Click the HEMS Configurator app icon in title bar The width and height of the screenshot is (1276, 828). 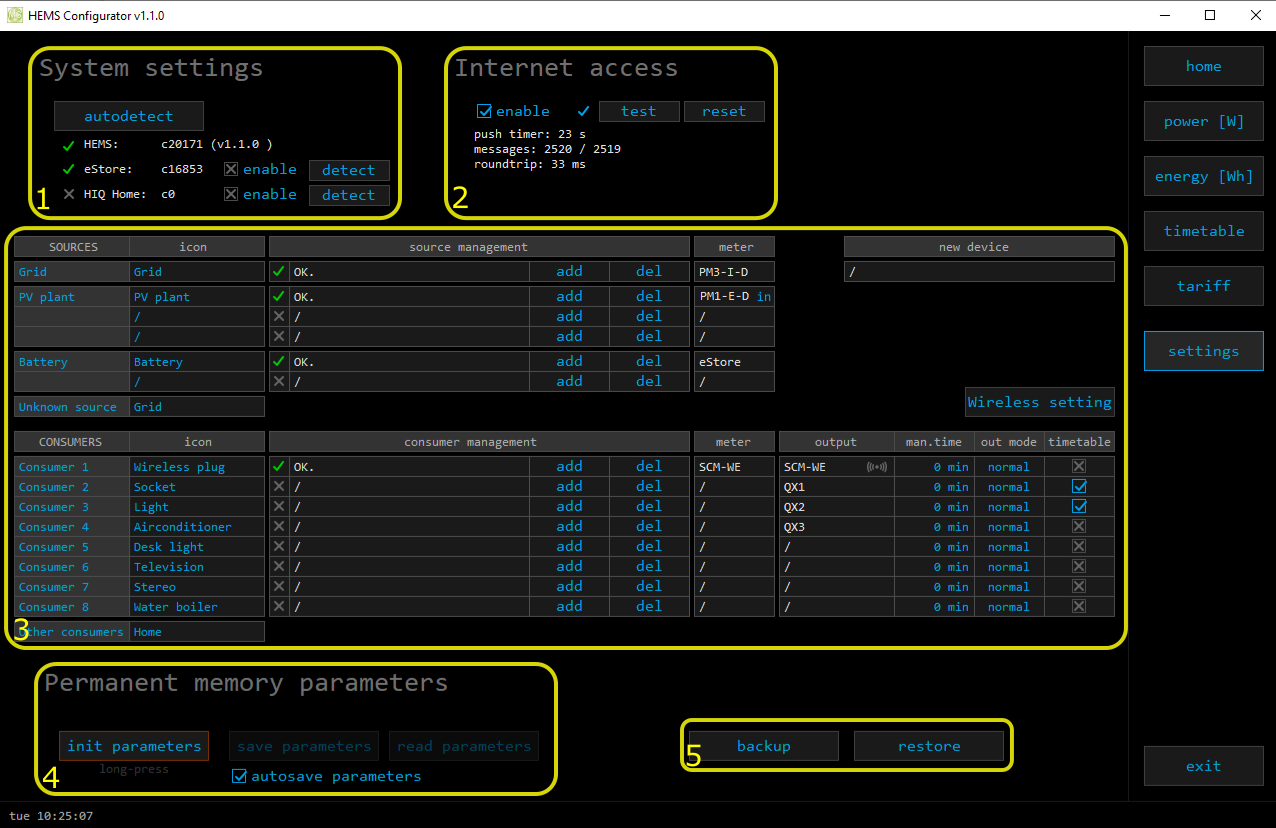coord(15,15)
